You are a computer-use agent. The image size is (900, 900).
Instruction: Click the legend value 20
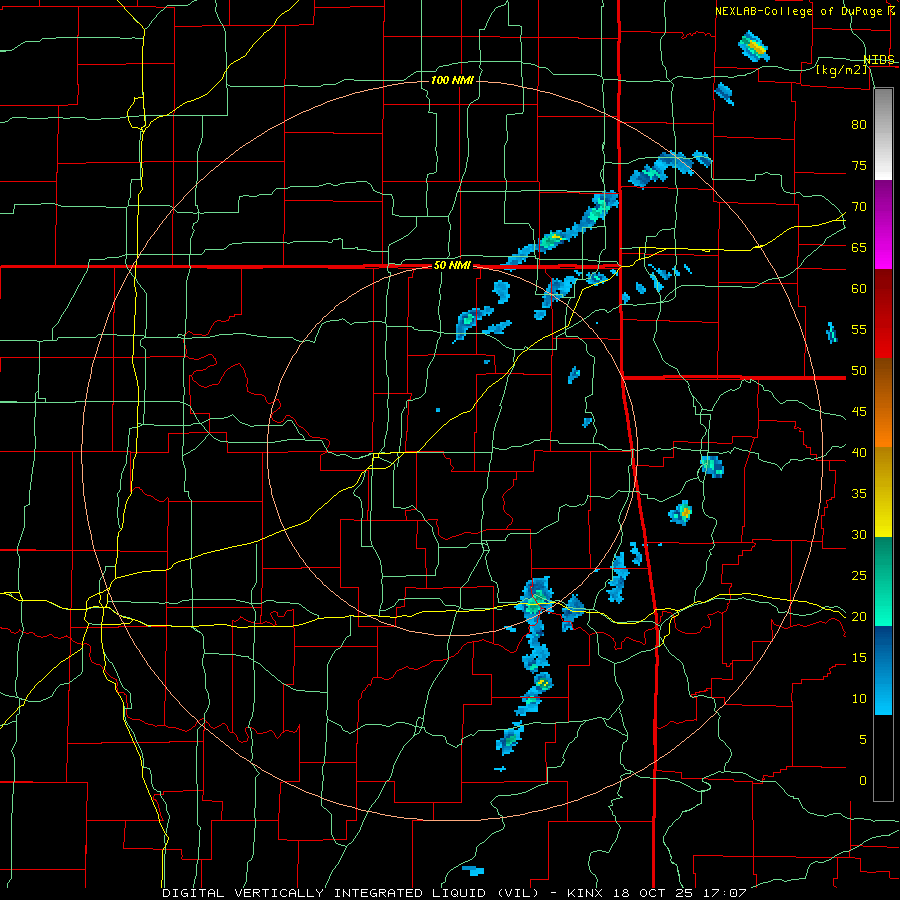(x=859, y=616)
